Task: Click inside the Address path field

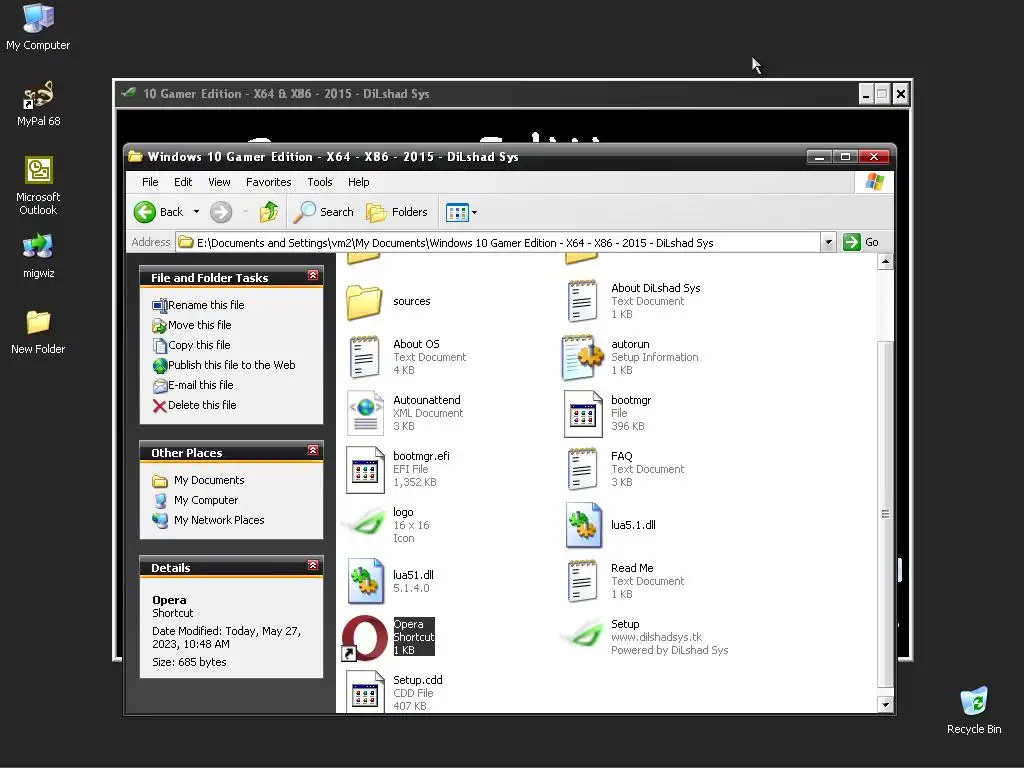Action: pyautogui.click(x=498, y=242)
